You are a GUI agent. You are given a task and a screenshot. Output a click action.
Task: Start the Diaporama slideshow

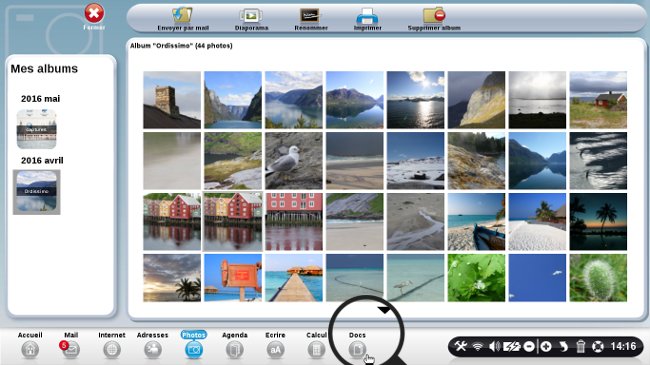[251, 16]
